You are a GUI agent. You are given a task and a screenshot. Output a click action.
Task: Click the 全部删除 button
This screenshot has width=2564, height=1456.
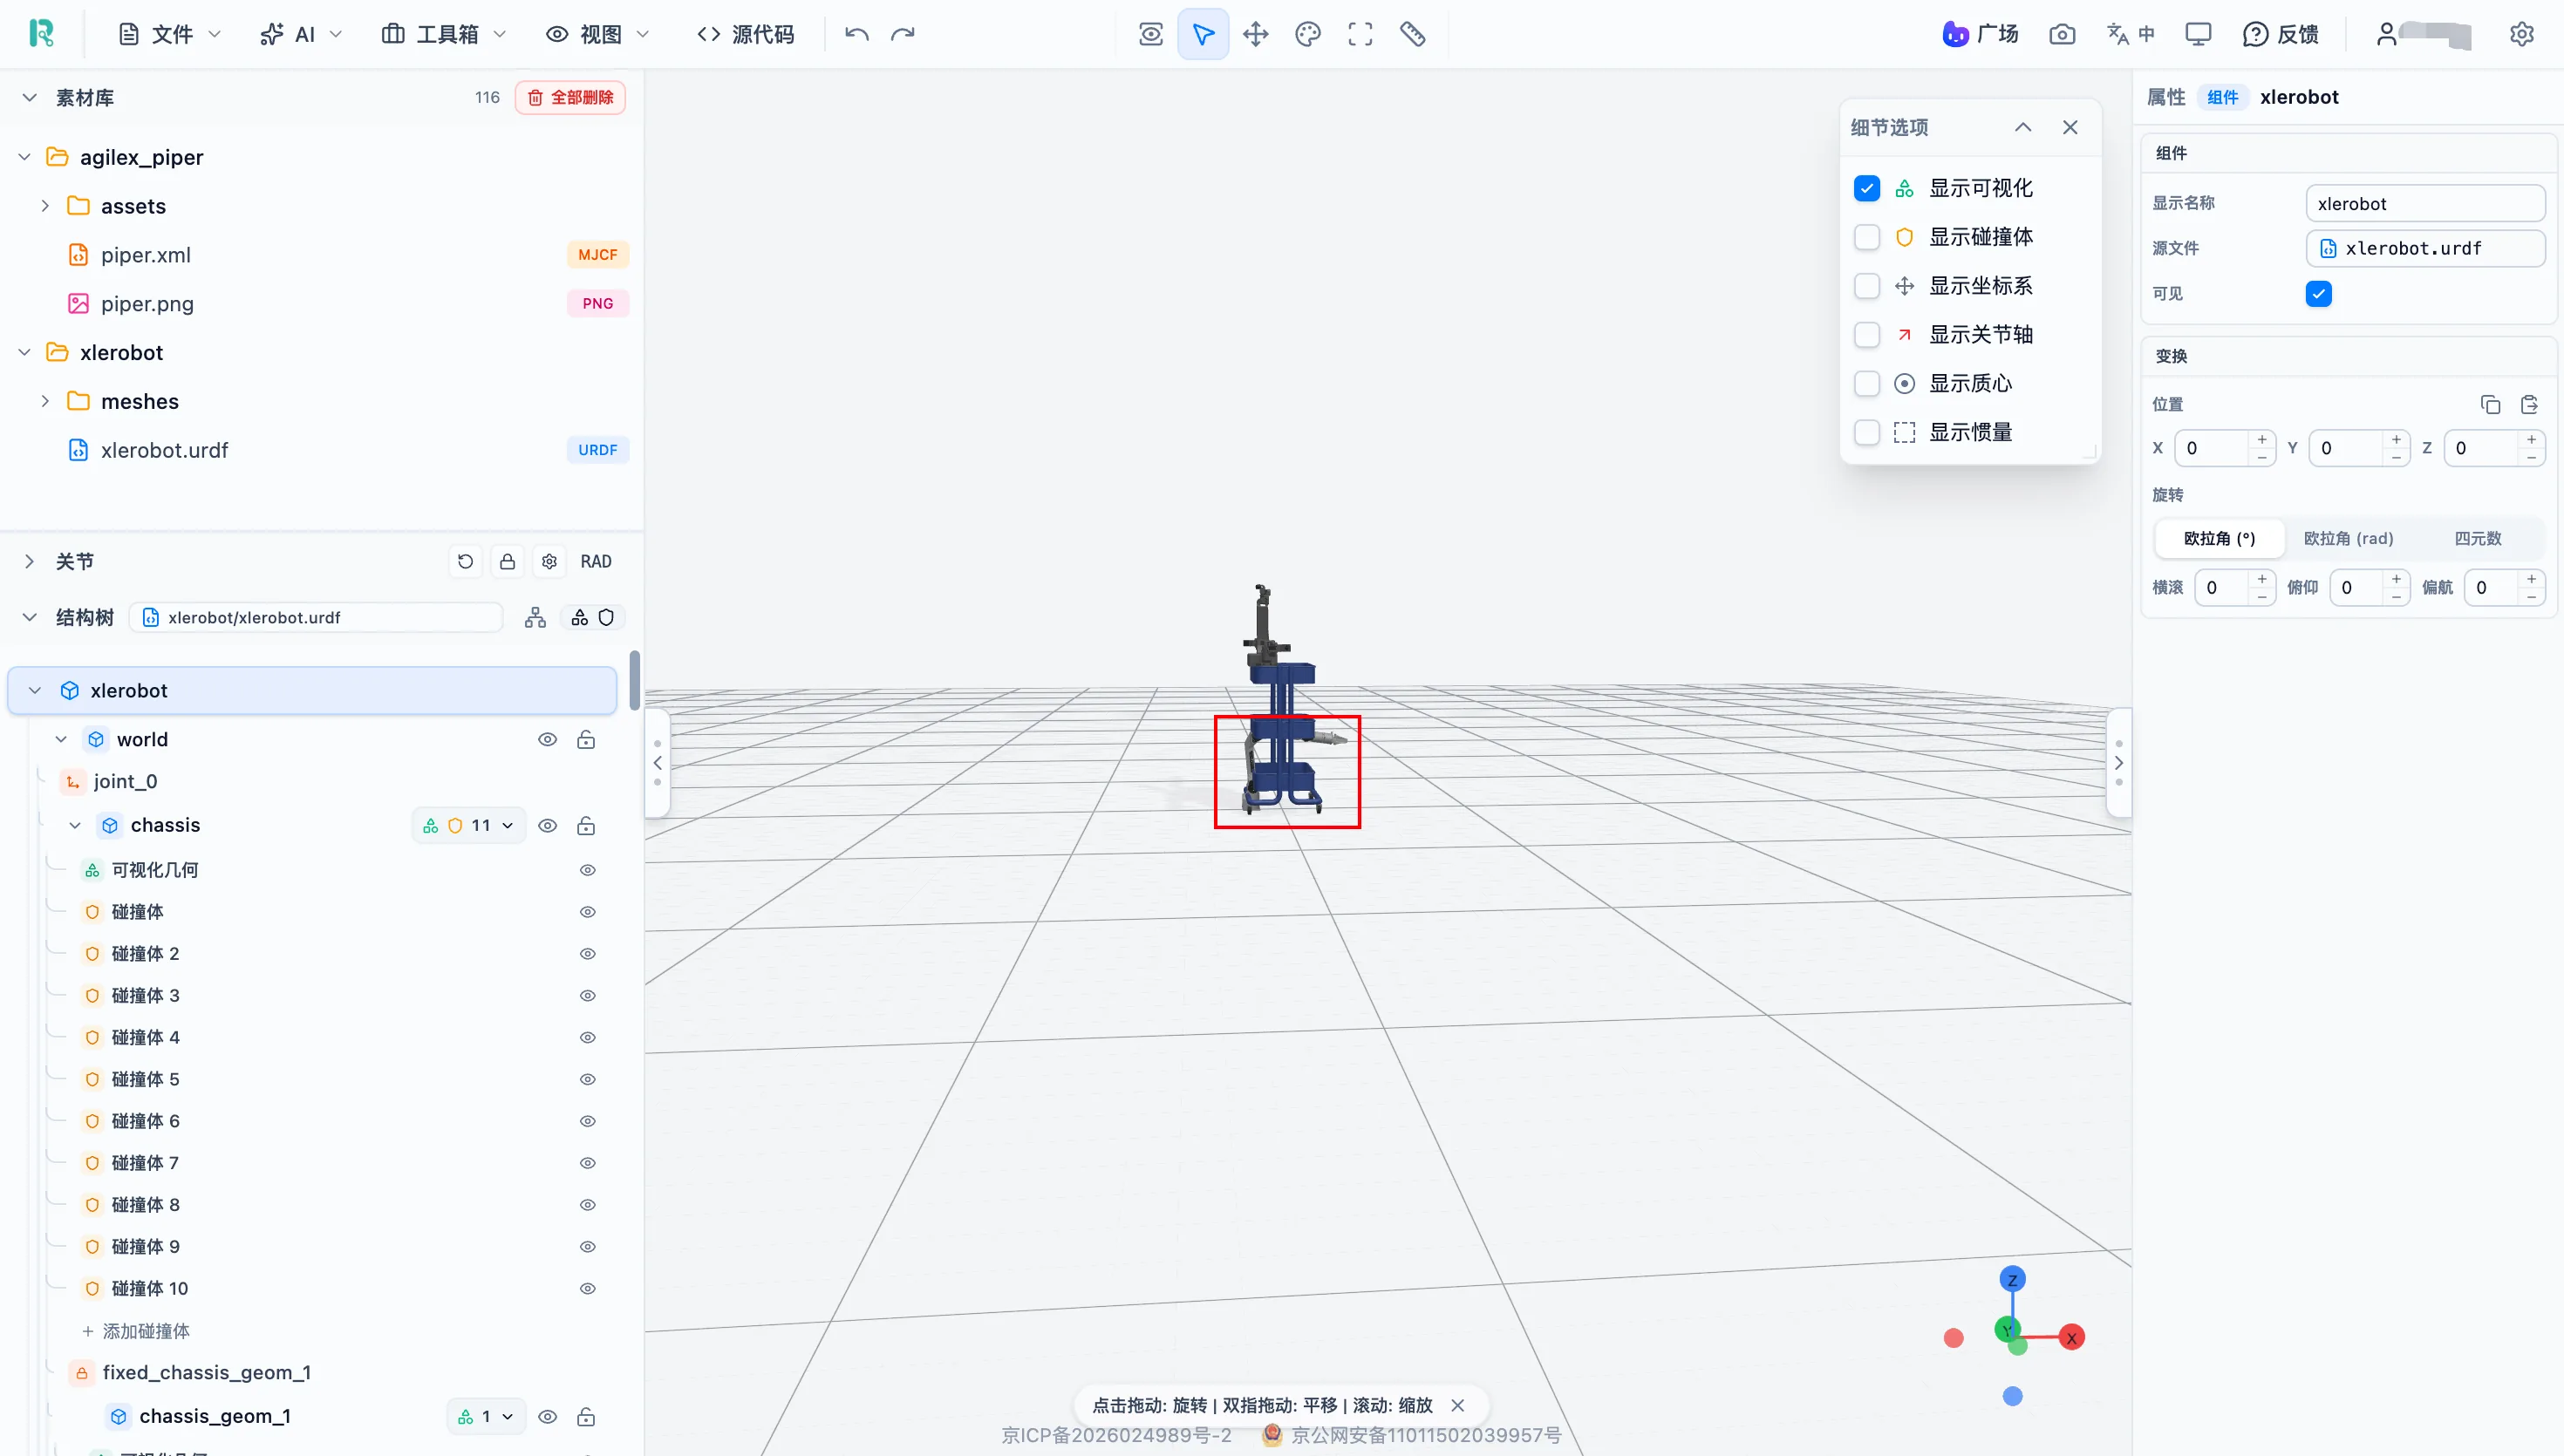[x=570, y=97]
